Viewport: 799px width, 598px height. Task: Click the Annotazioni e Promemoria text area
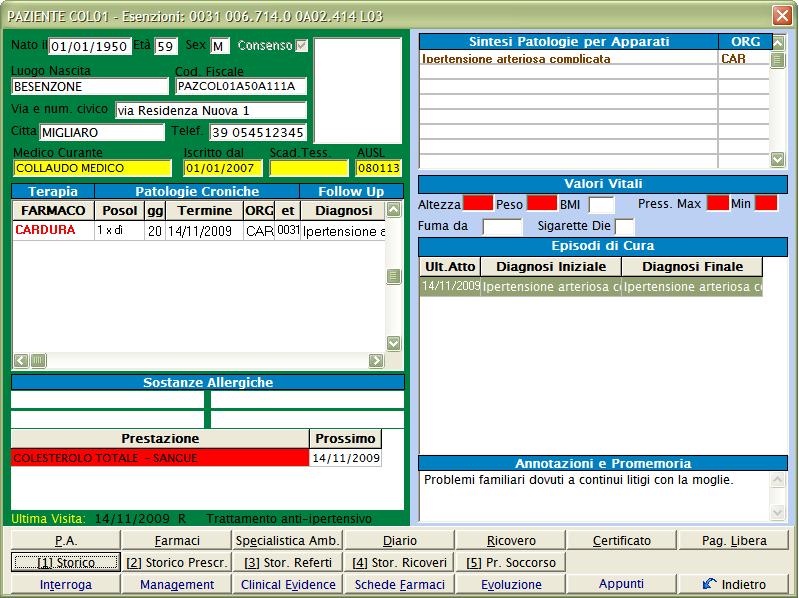pos(594,496)
